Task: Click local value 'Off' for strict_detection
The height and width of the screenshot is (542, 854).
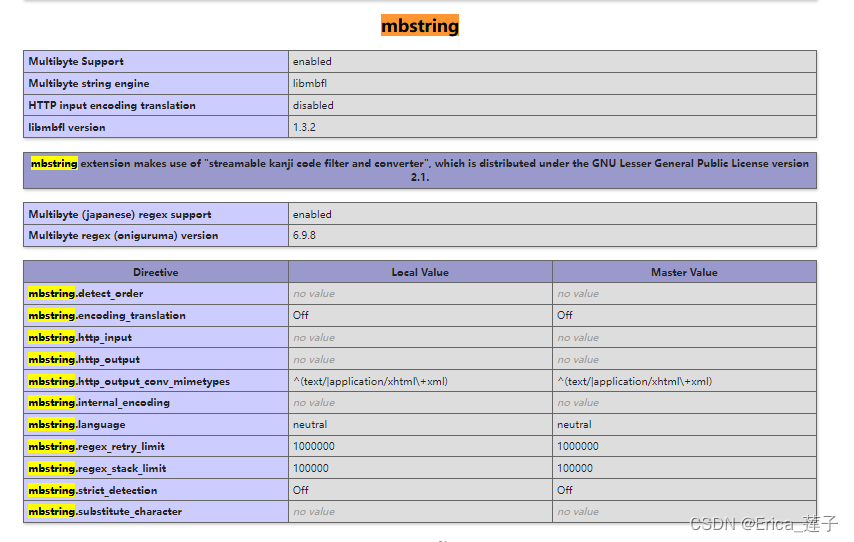Action: [301, 490]
